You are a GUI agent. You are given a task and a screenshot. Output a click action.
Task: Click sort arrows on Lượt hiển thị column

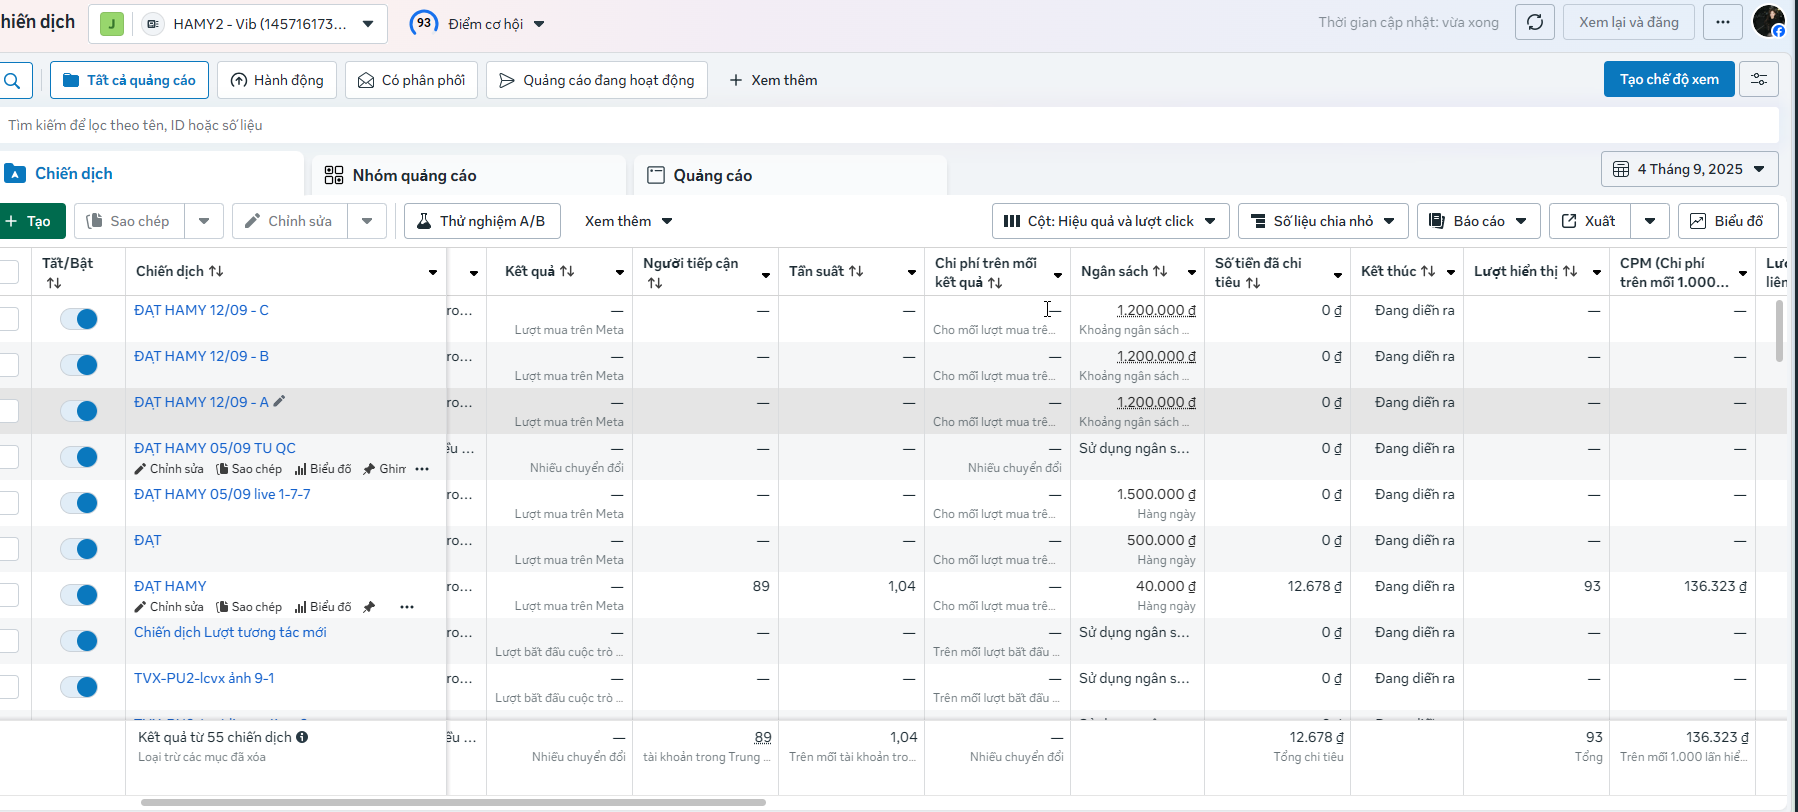1570,271
